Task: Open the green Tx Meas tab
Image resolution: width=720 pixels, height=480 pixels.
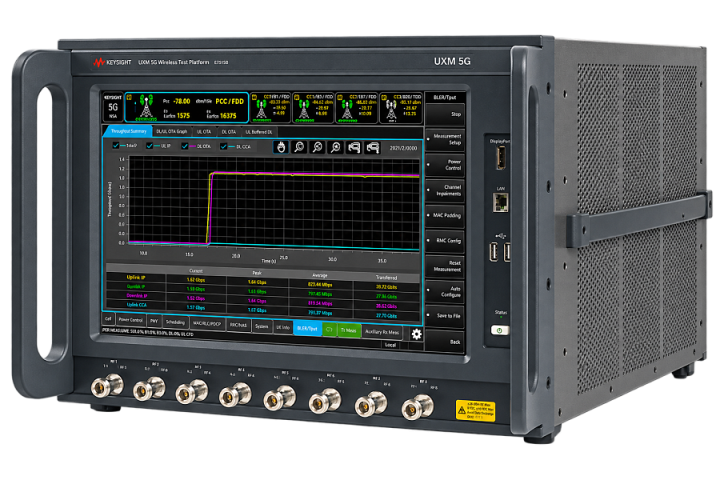Action: coord(349,330)
